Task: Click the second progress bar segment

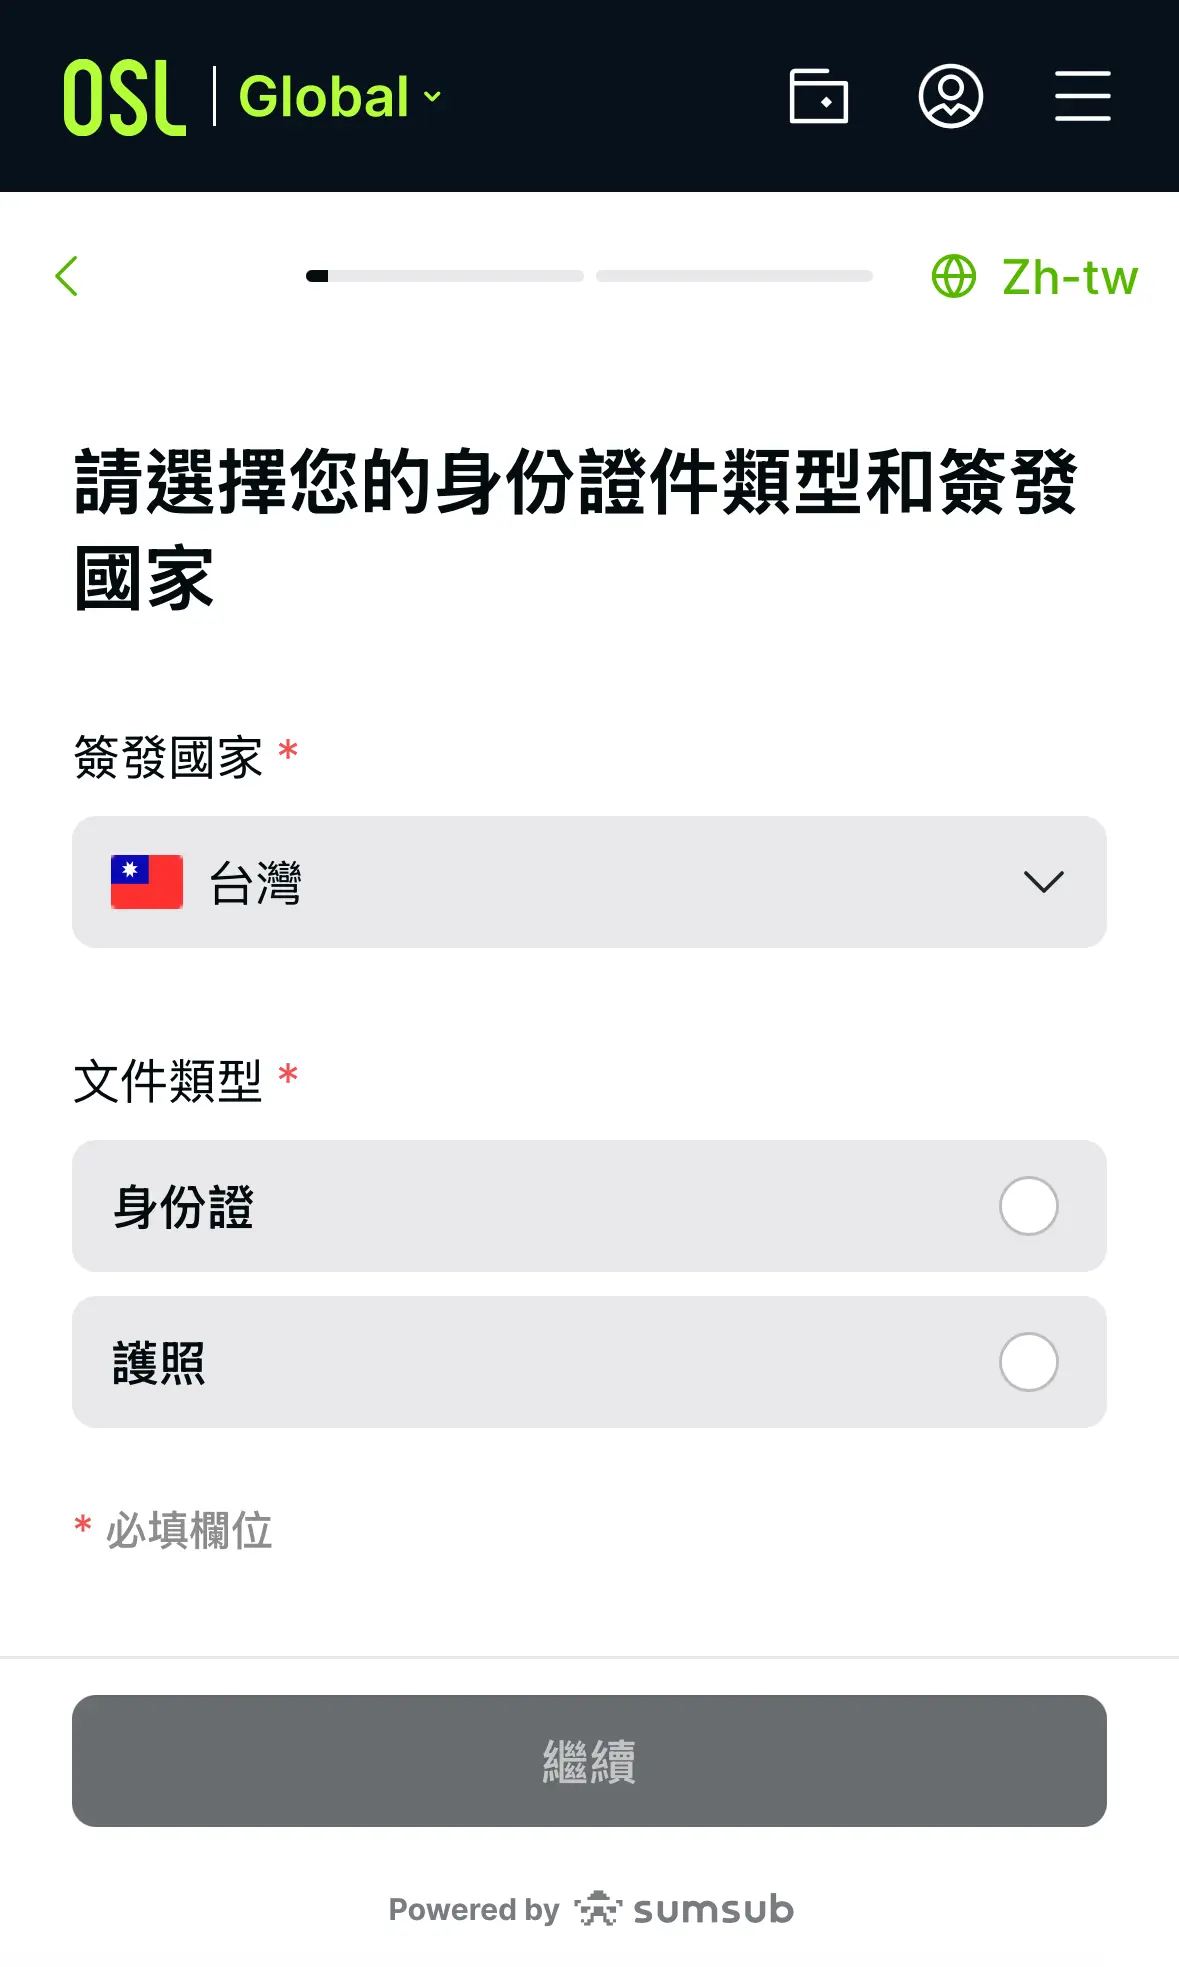Action: coord(734,276)
